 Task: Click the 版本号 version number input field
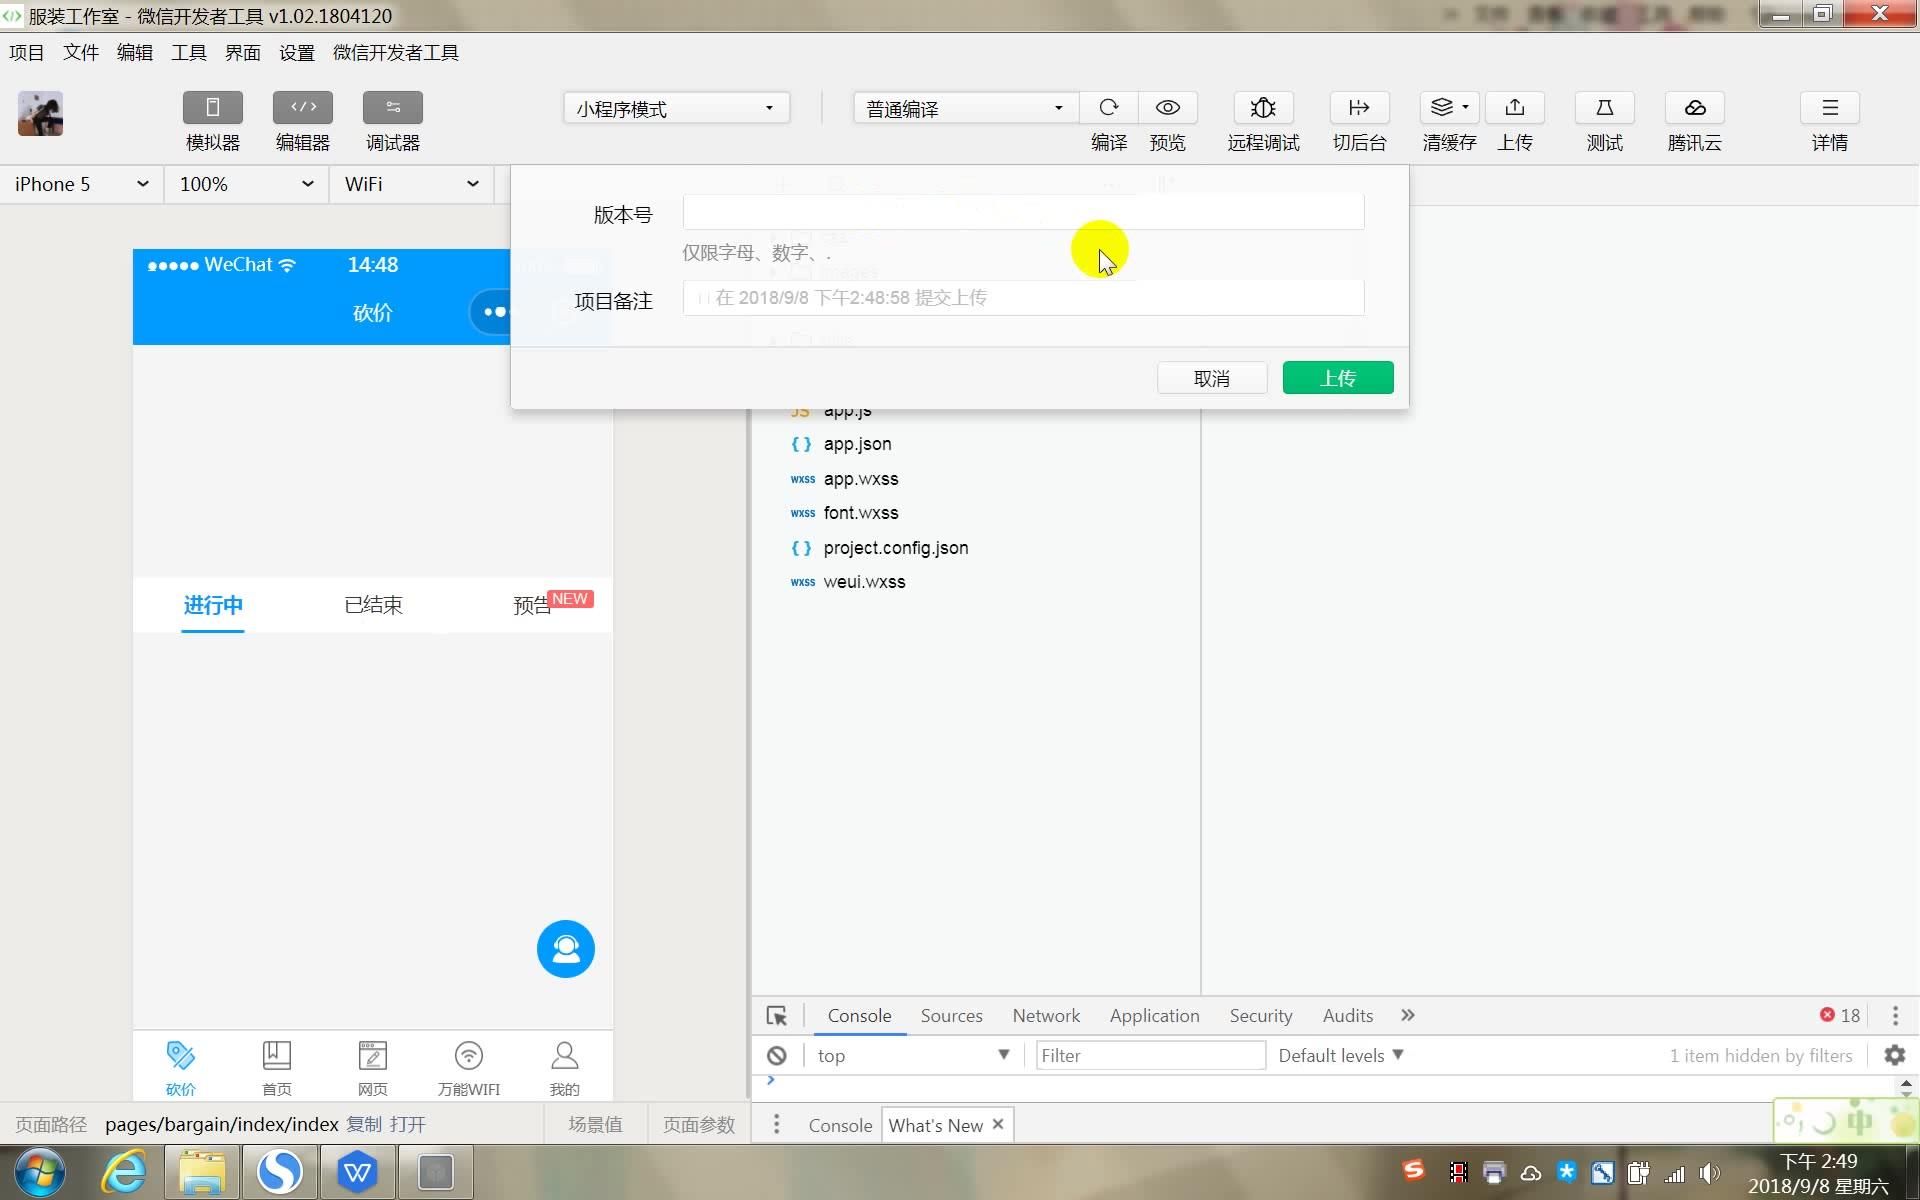click(x=1022, y=212)
